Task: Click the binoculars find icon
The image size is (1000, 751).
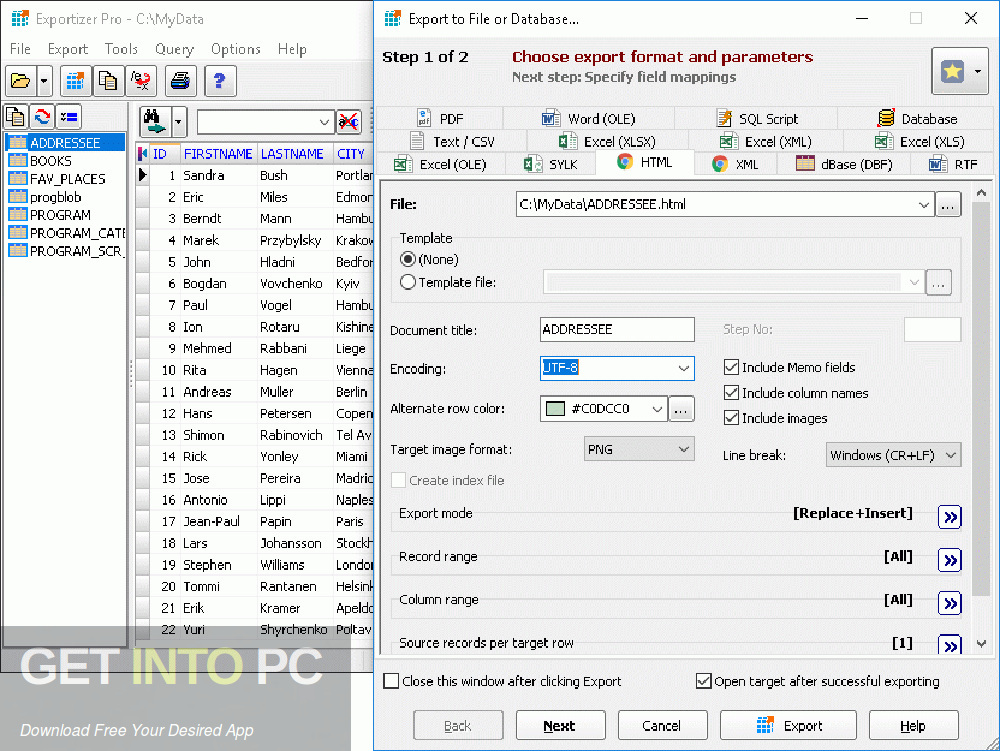Action: pos(154,121)
